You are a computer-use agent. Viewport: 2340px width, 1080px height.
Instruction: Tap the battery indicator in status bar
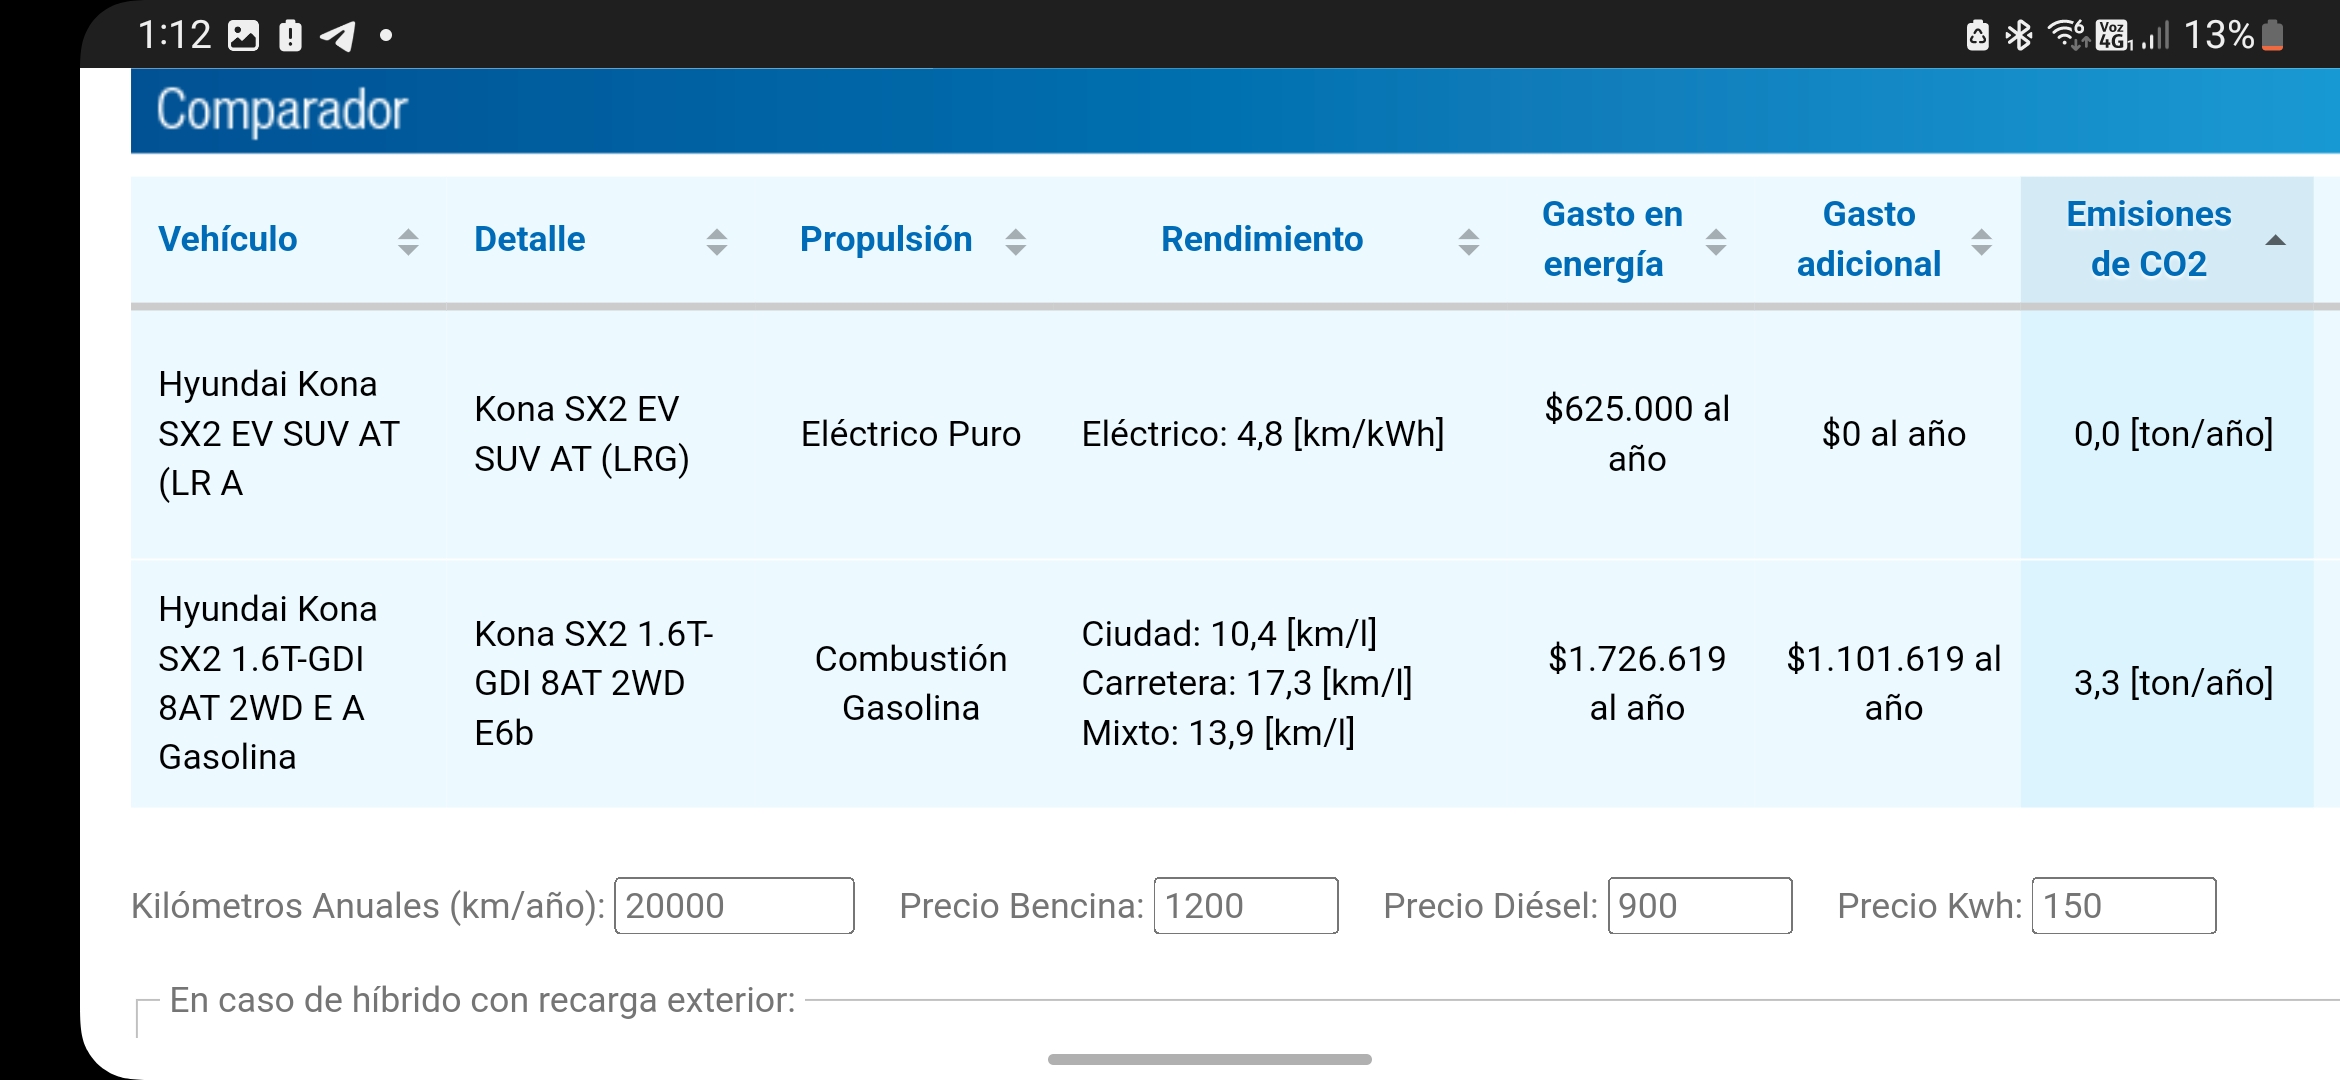coord(2273,35)
